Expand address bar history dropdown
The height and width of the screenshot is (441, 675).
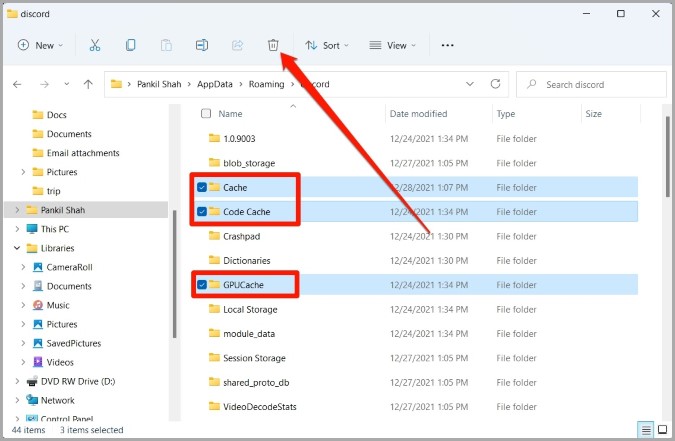(470, 84)
